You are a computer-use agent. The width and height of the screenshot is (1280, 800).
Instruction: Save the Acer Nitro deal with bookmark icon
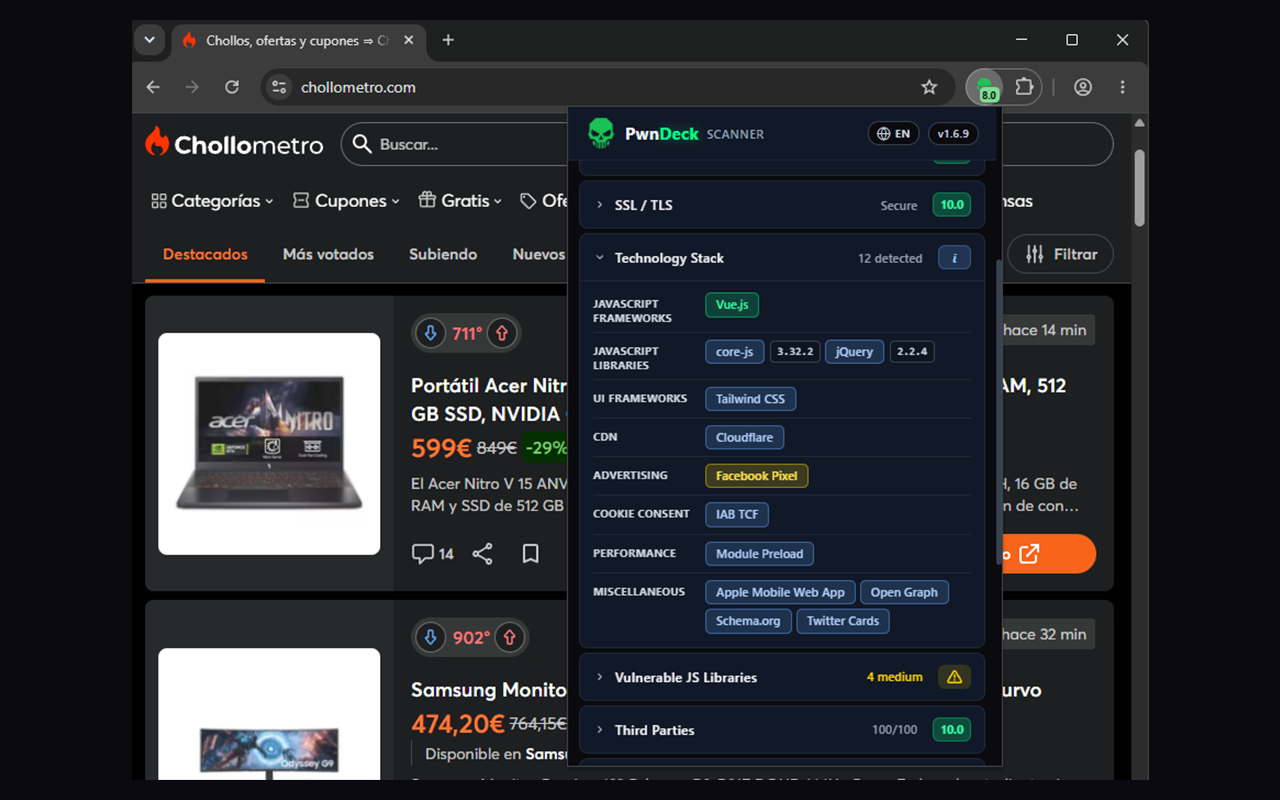pyautogui.click(x=531, y=553)
